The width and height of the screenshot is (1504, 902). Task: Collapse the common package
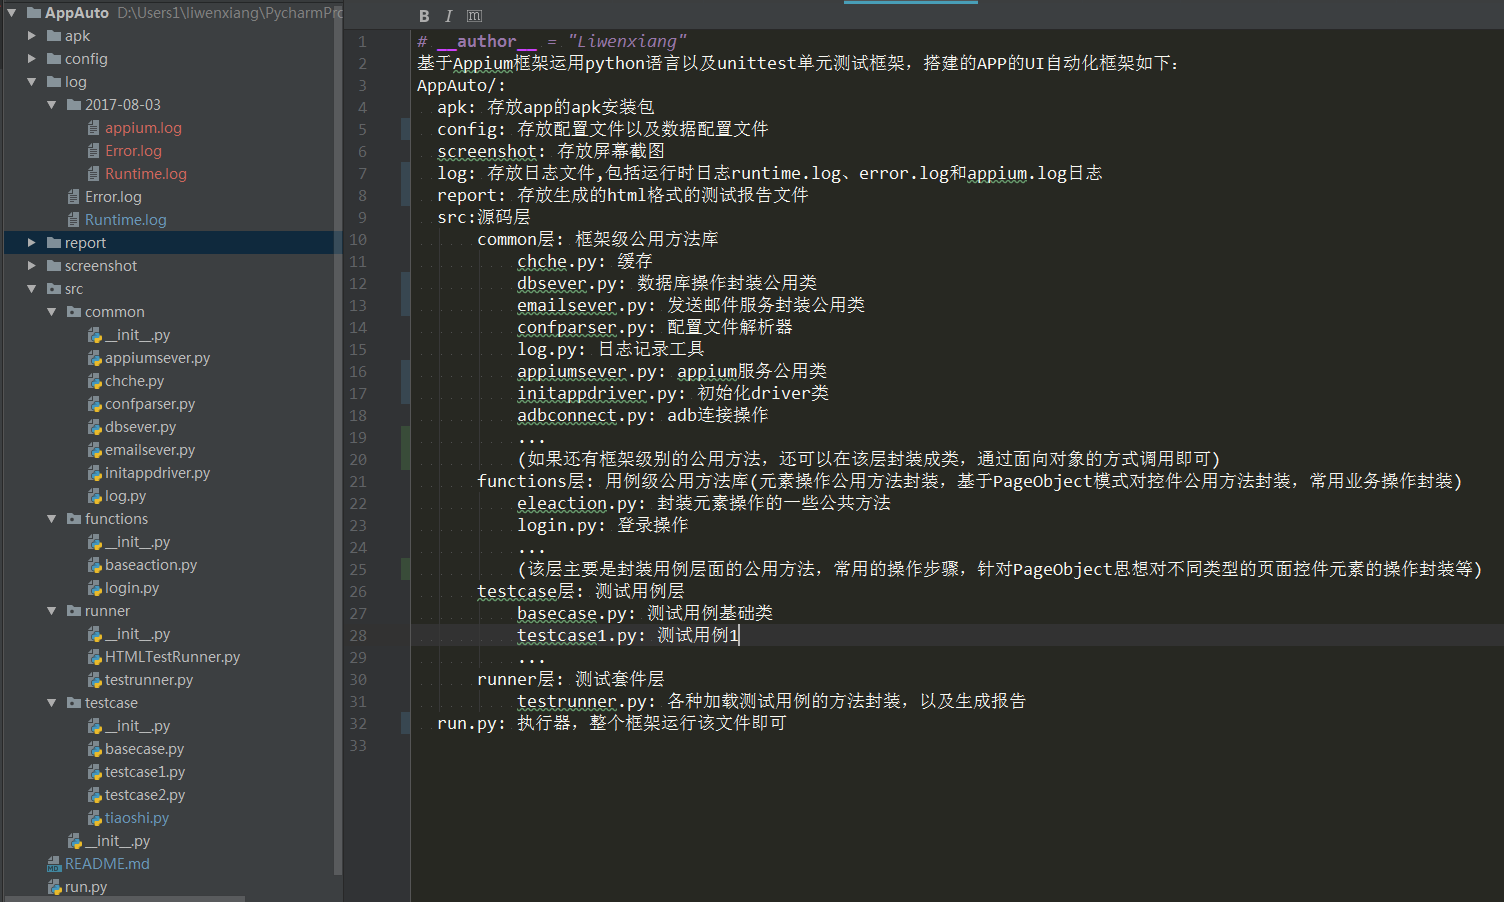click(x=52, y=312)
